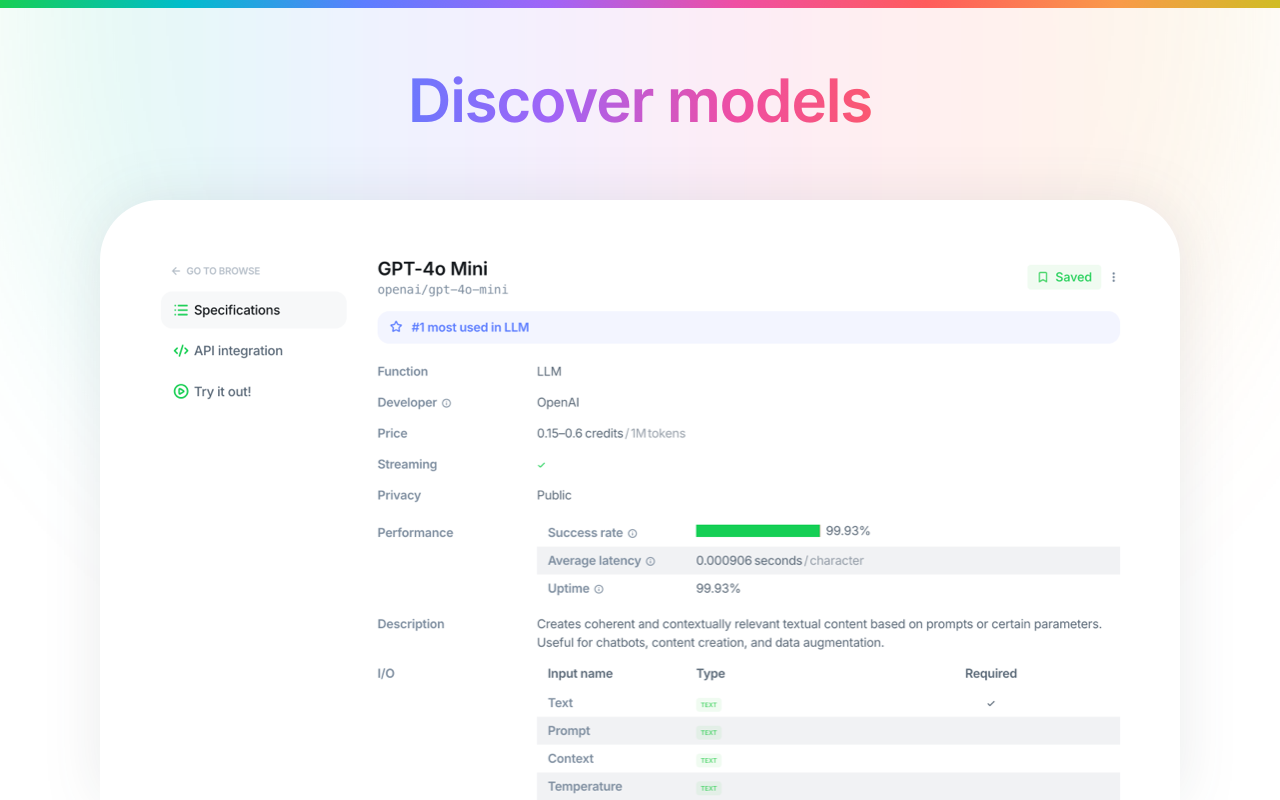Click the info icon next to Developer
This screenshot has height=800, width=1280.
(x=447, y=403)
